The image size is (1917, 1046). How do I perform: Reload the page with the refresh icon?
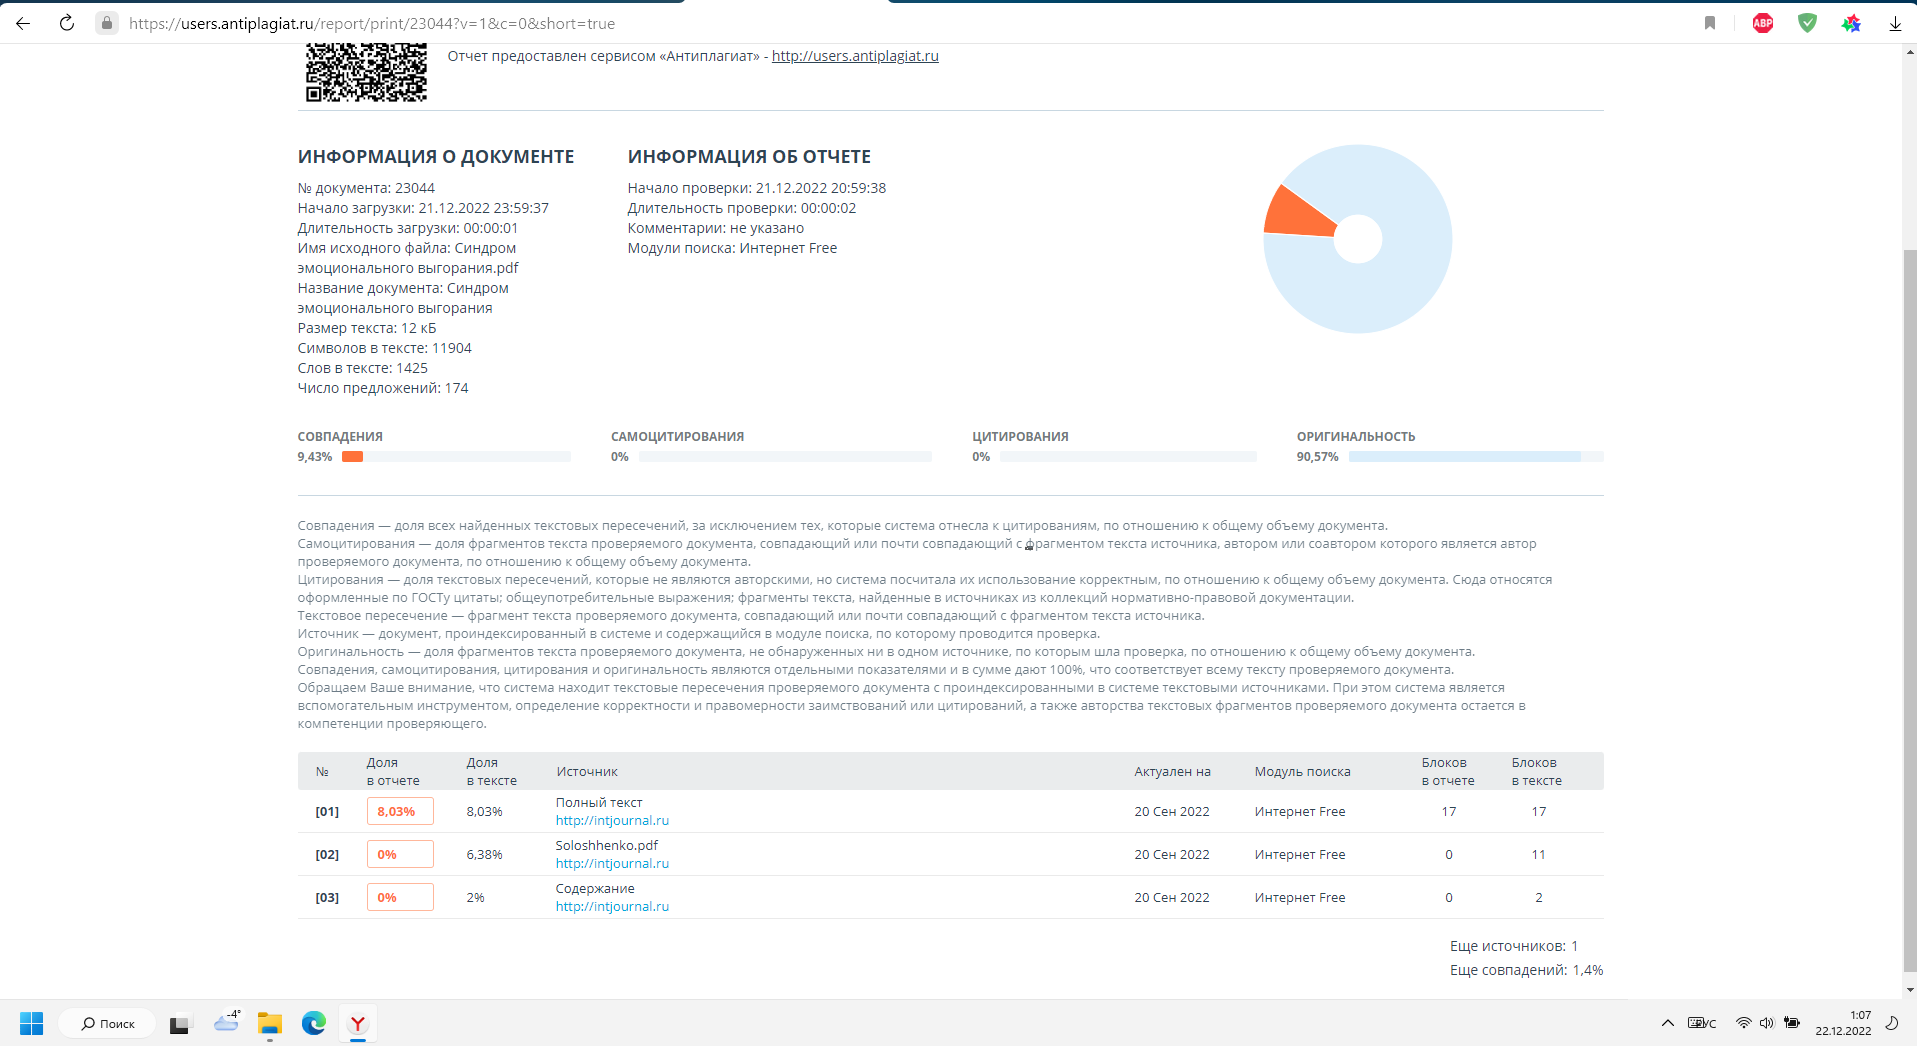(x=67, y=23)
